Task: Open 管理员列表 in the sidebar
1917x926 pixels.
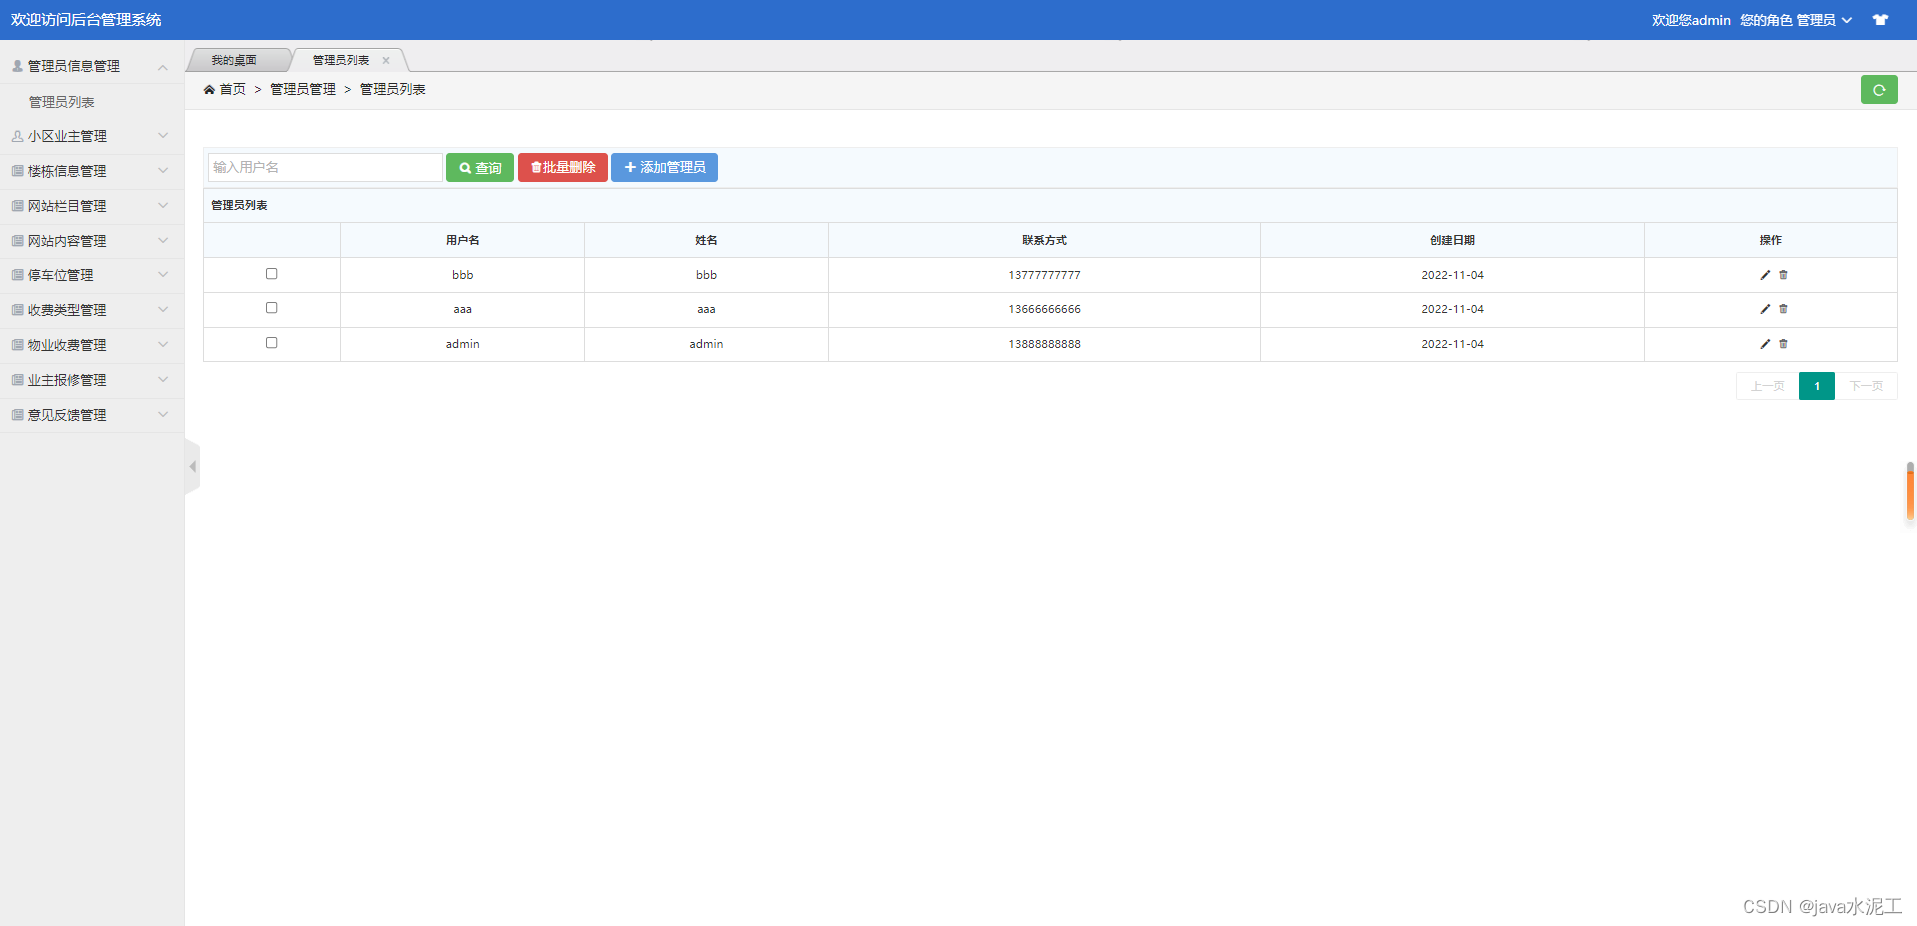Action: pyautogui.click(x=62, y=102)
